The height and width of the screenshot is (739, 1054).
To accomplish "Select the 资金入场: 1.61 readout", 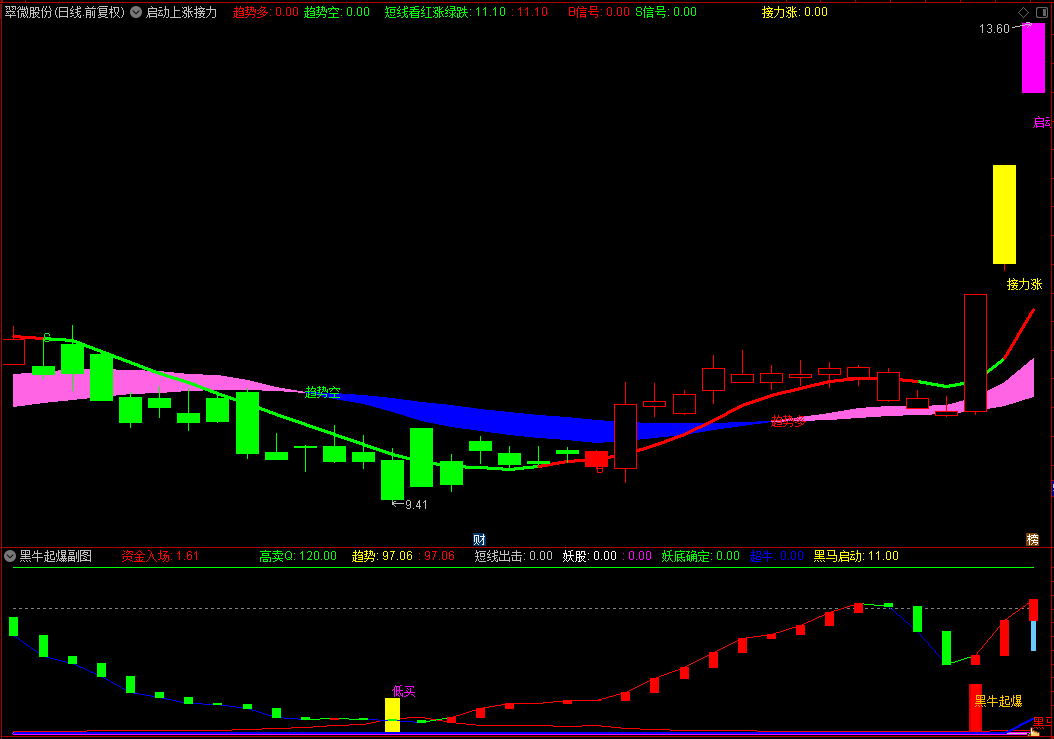I will 160,556.
